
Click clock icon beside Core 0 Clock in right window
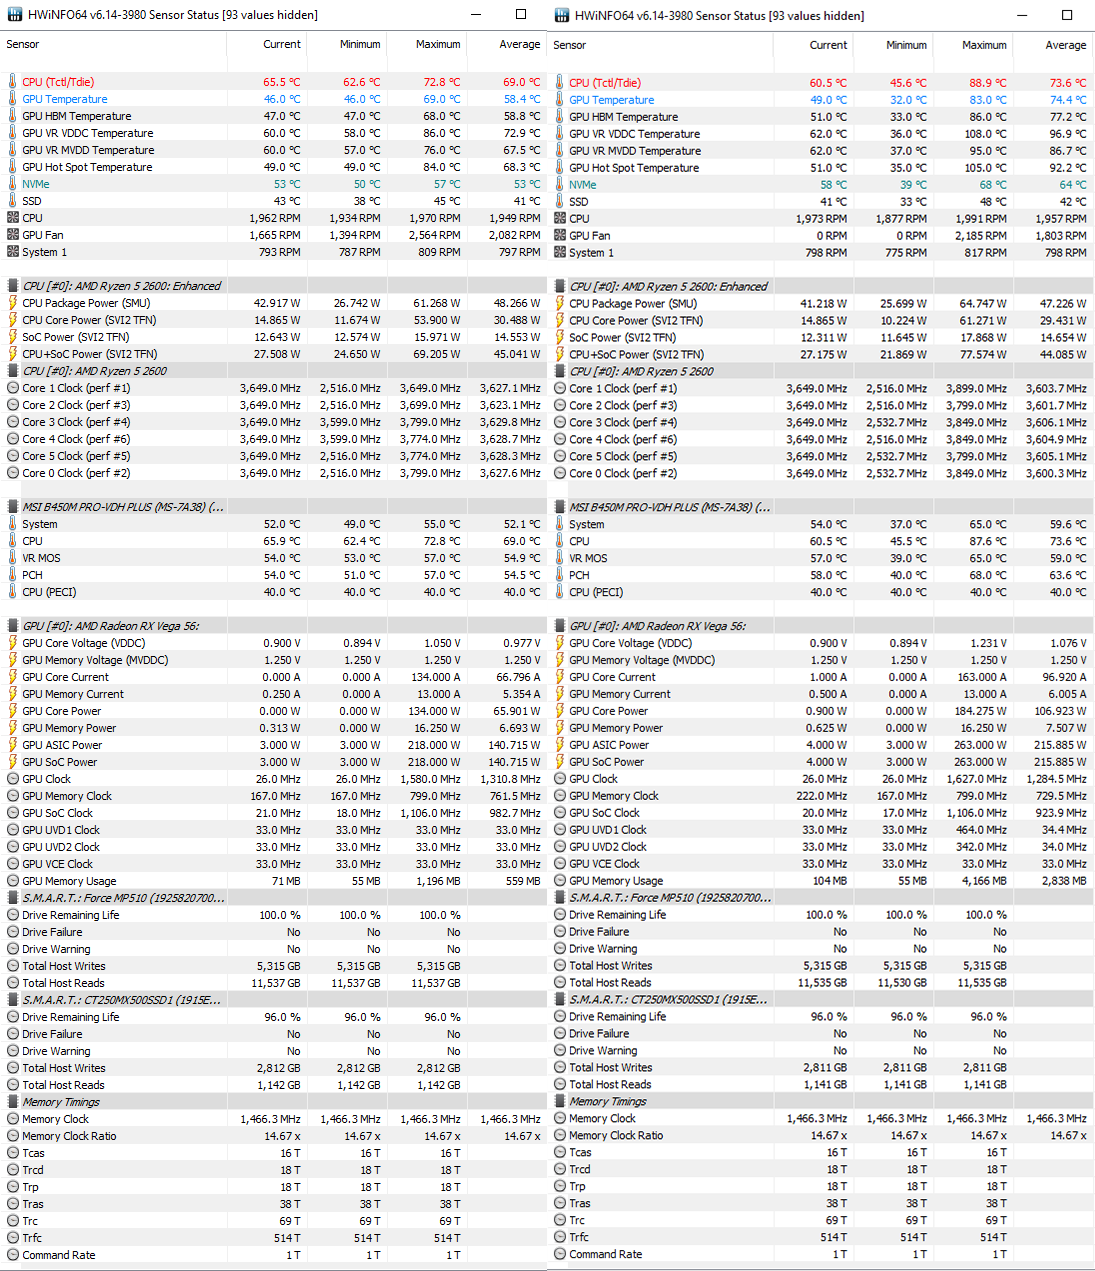click(560, 474)
